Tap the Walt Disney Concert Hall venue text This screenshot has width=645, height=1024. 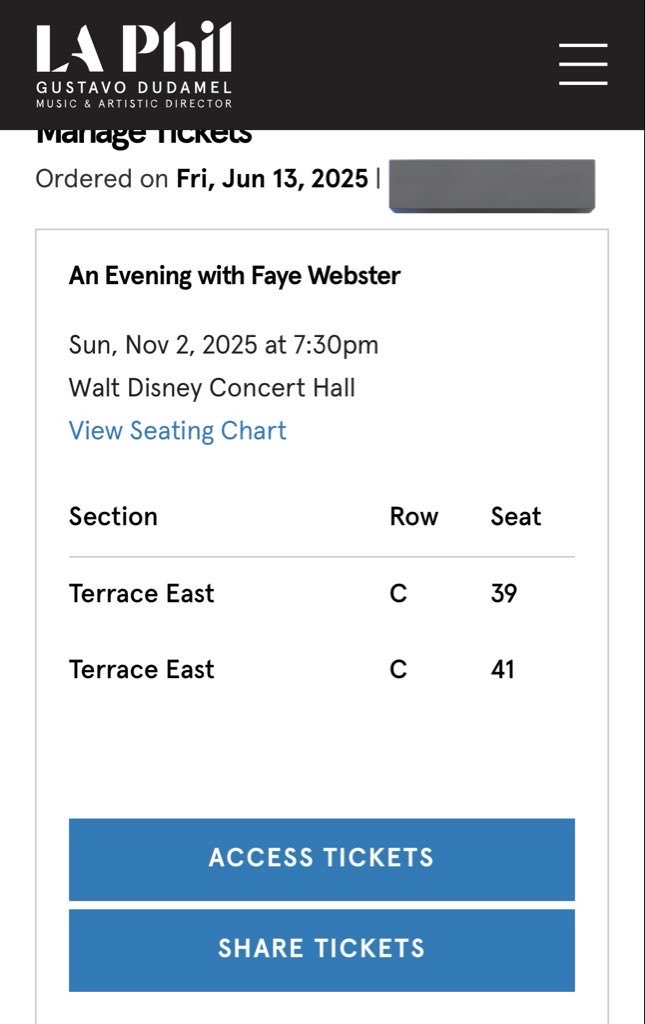pos(212,388)
